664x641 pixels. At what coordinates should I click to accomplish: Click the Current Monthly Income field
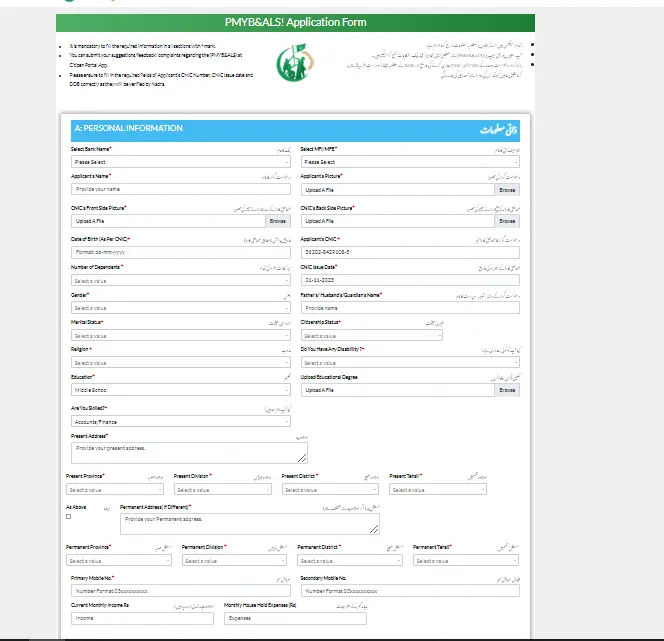click(x=142, y=618)
